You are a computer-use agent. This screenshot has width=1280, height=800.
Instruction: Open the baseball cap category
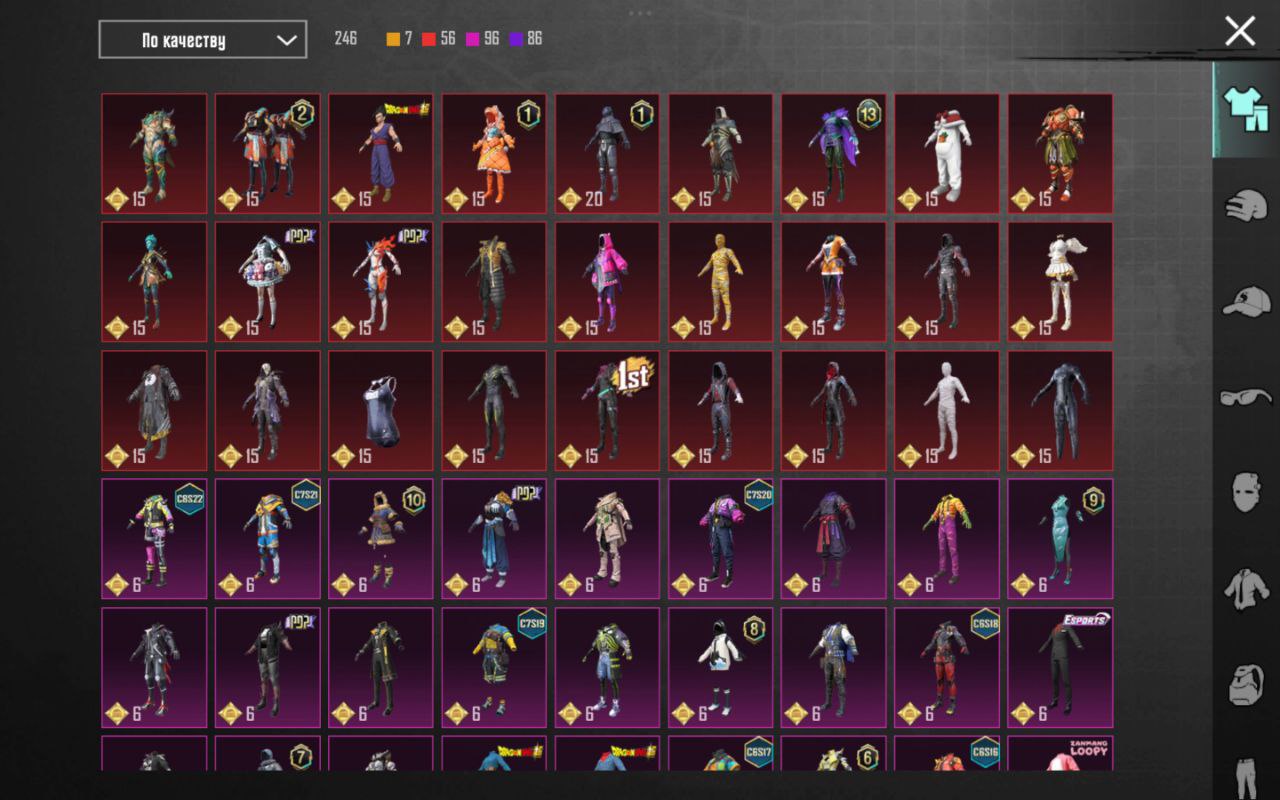(1246, 300)
